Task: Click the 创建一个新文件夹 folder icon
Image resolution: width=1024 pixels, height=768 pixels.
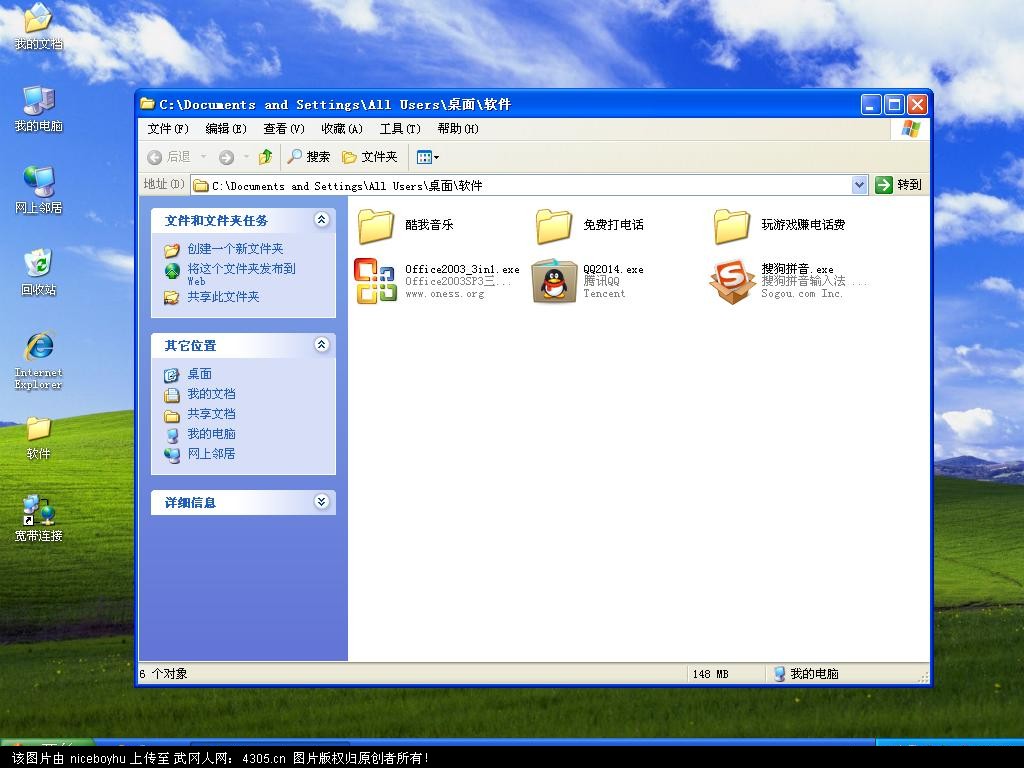Action: 172,249
